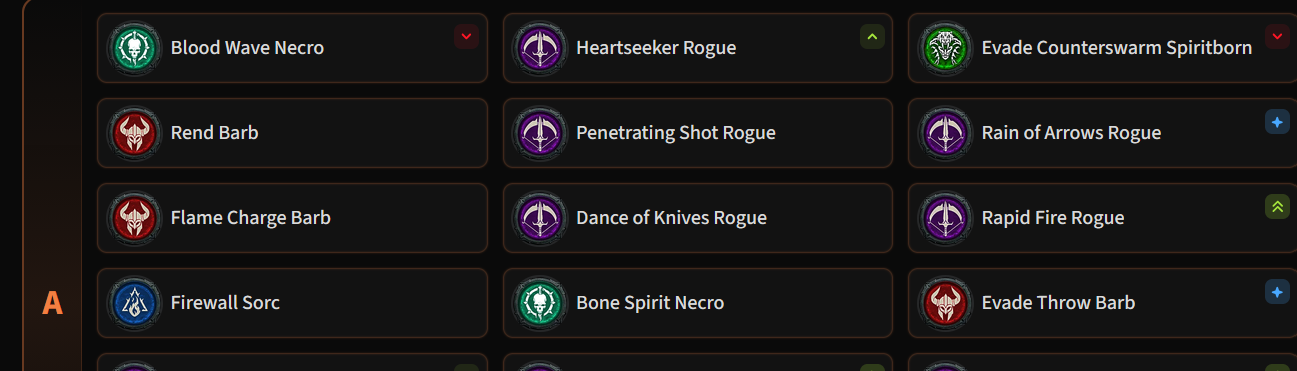Screen dimensions: 1297x371
Task: Click green up arrow on Heartseeker Rogue
Action: 872,37
